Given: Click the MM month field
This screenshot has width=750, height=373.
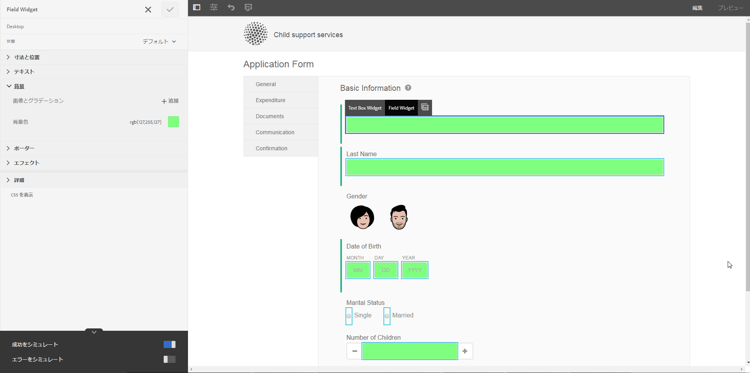Looking at the screenshot, I should click(x=358, y=270).
